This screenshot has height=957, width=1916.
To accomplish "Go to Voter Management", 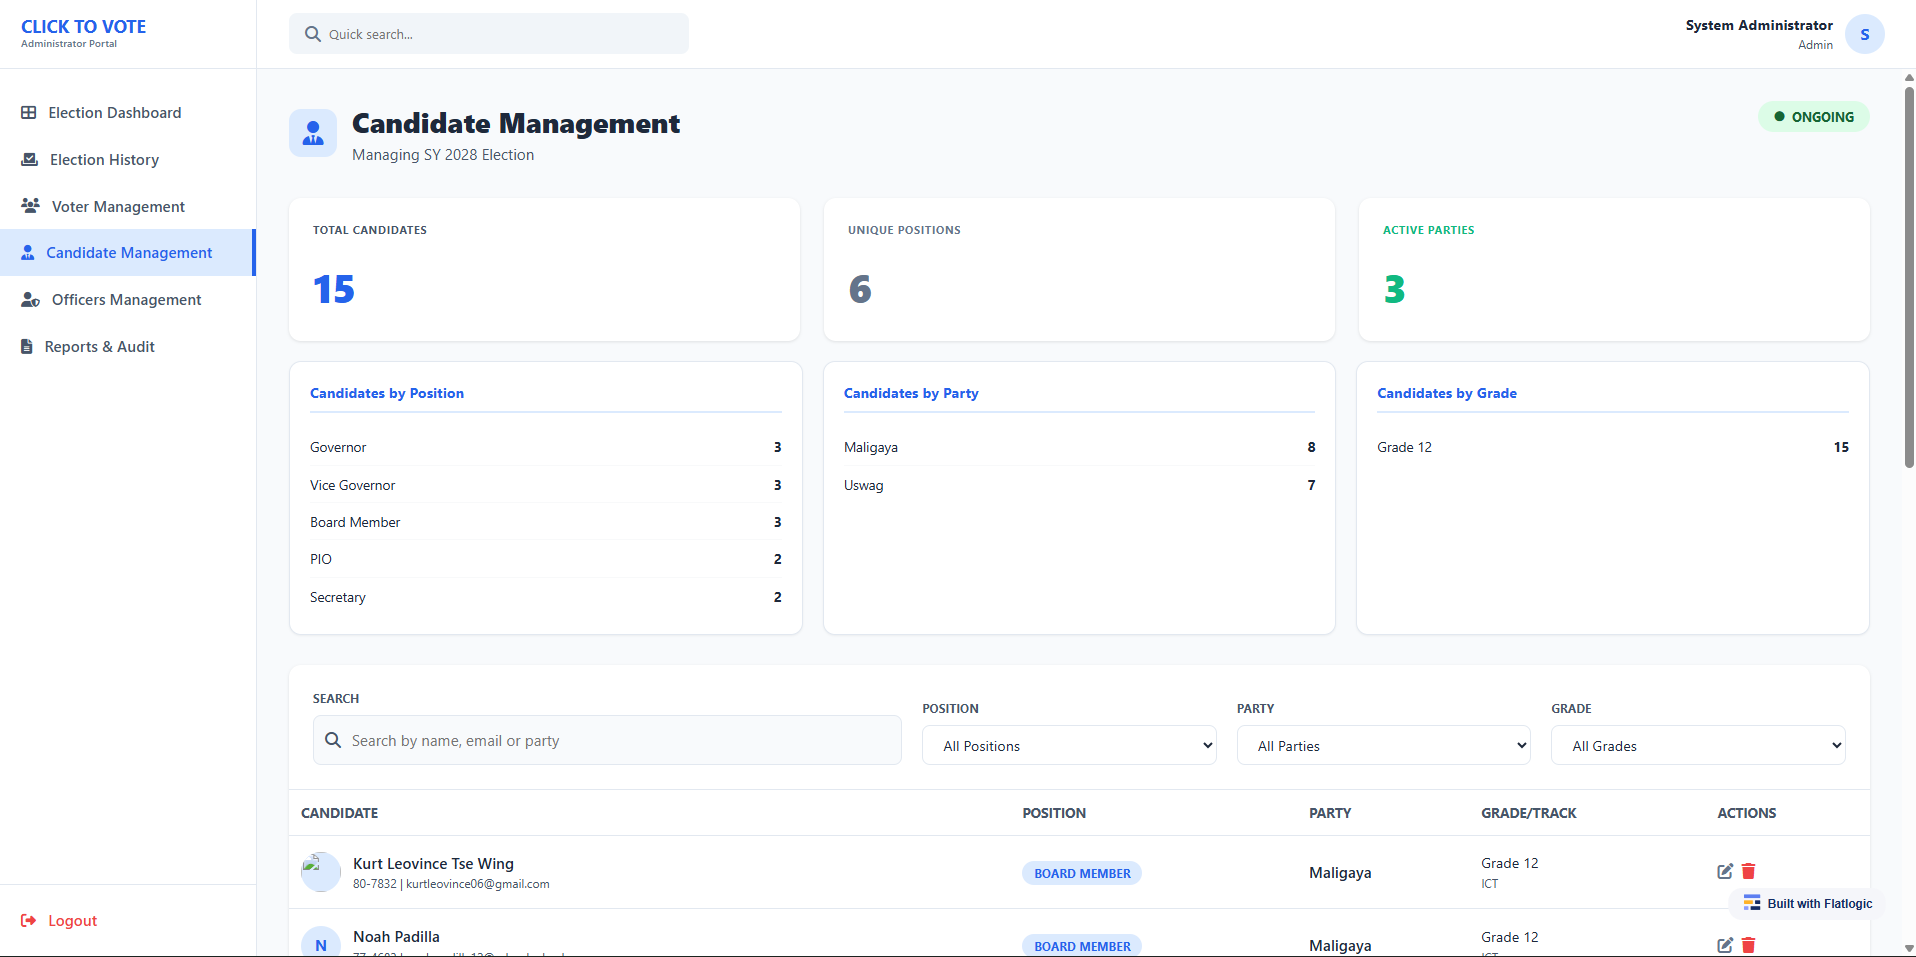I will 118,207.
